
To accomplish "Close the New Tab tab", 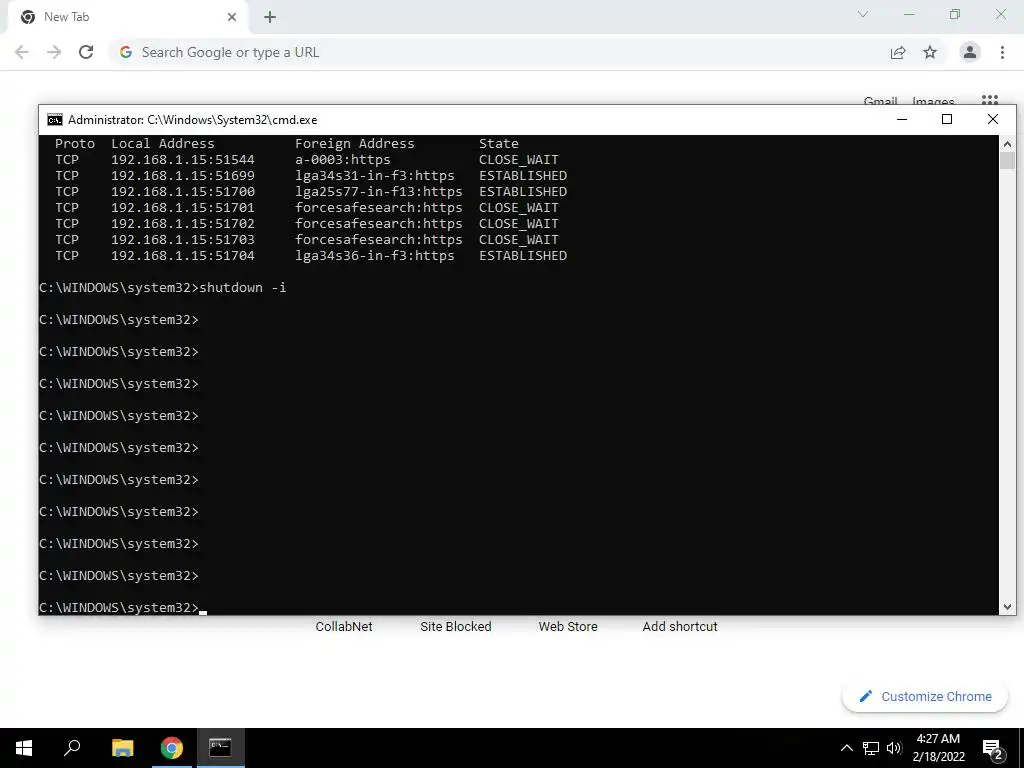I will click(x=232, y=17).
